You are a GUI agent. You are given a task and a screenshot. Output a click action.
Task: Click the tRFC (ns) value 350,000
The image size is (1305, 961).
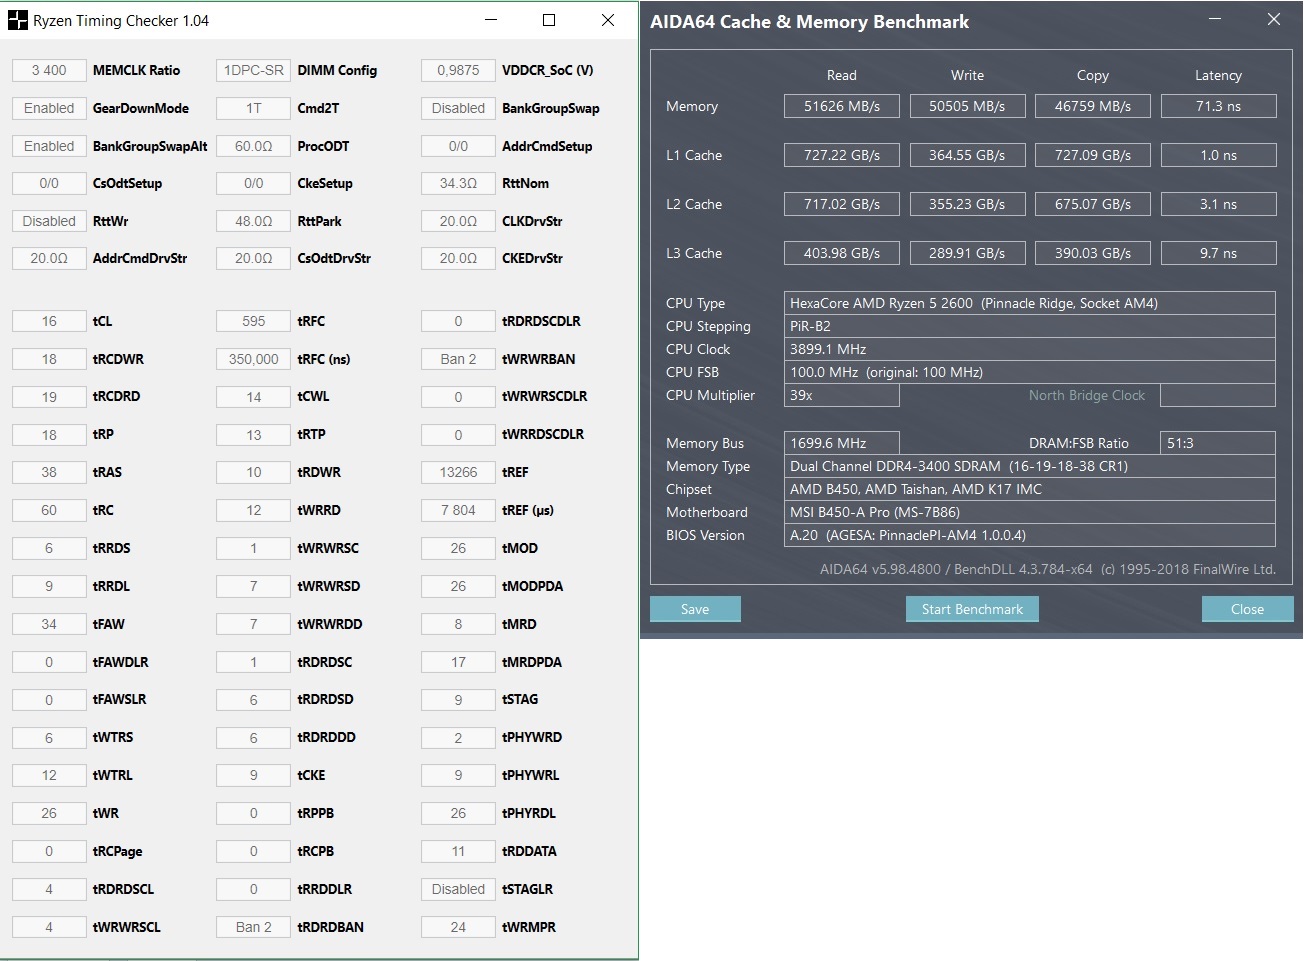pyautogui.click(x=253, y=359)
